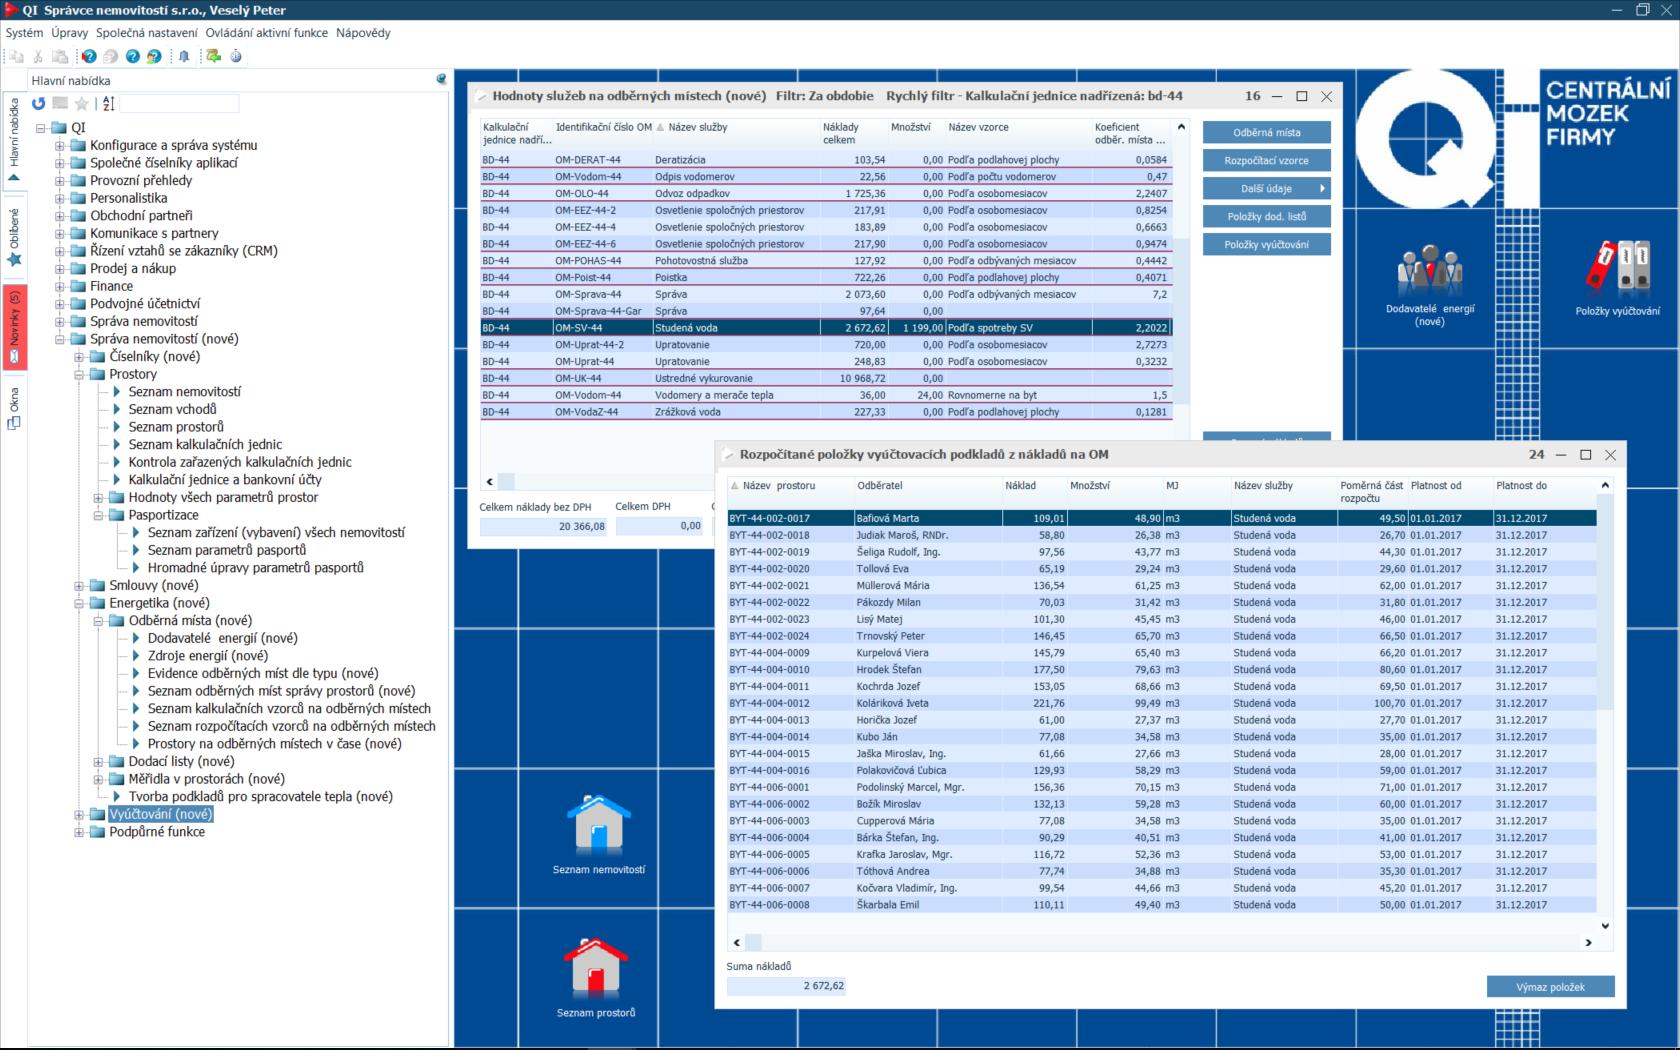1680x1050 pixels.
Task: Open Tvorba podkladů pro spracovatele tepla (nové)
Action: [260, 797]
